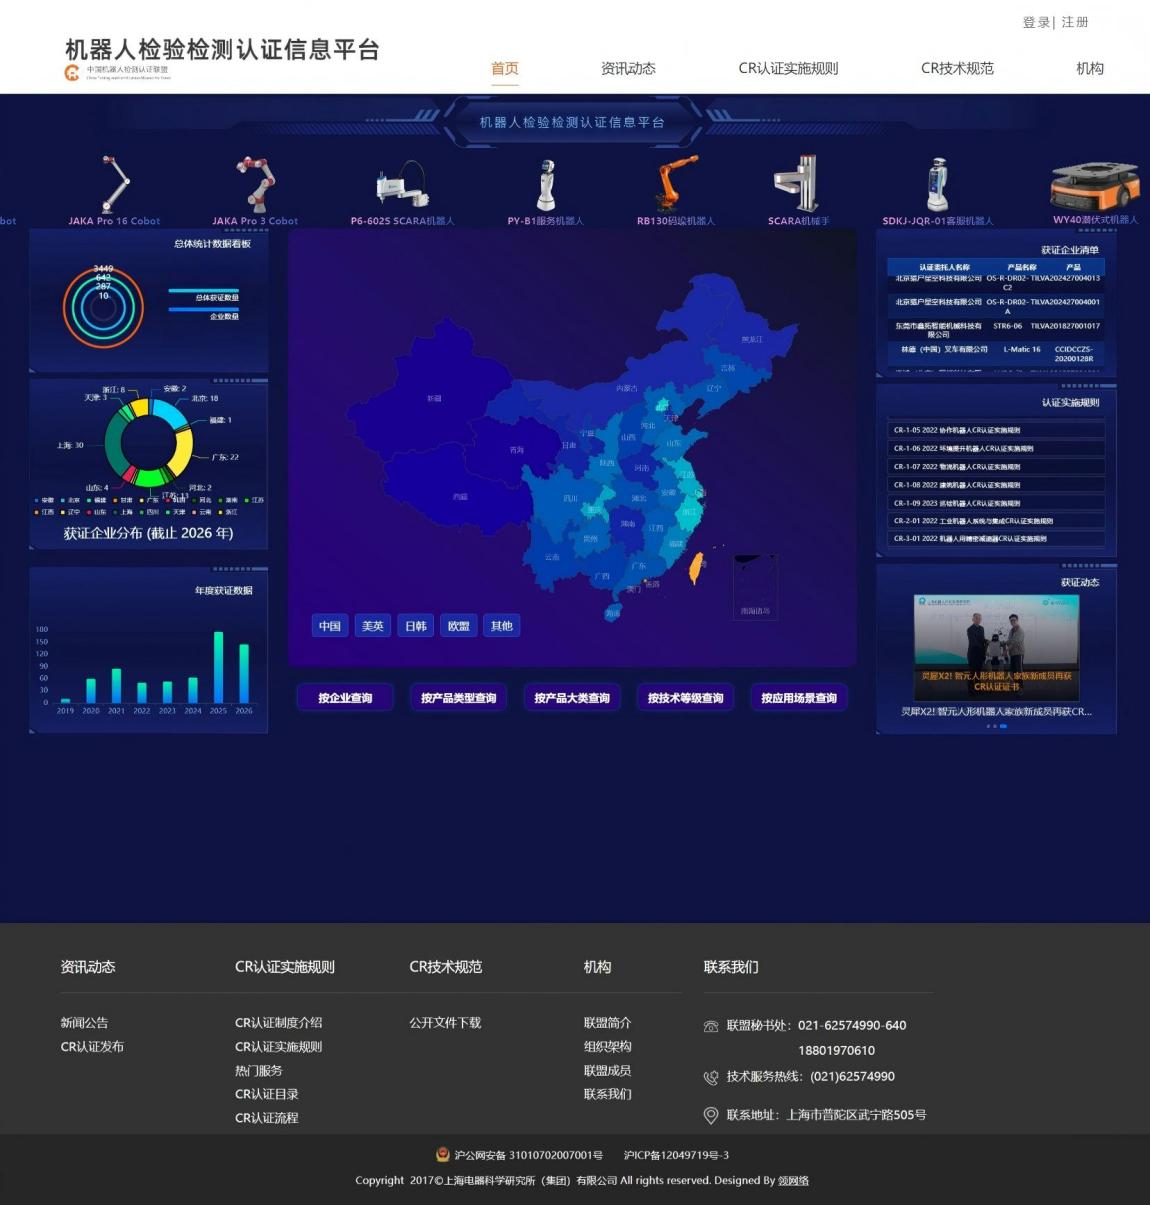This screenshot has width=1150, height=1205.
Task: Click the 按技术等级查询 button
Action: (x=685, y=698)
